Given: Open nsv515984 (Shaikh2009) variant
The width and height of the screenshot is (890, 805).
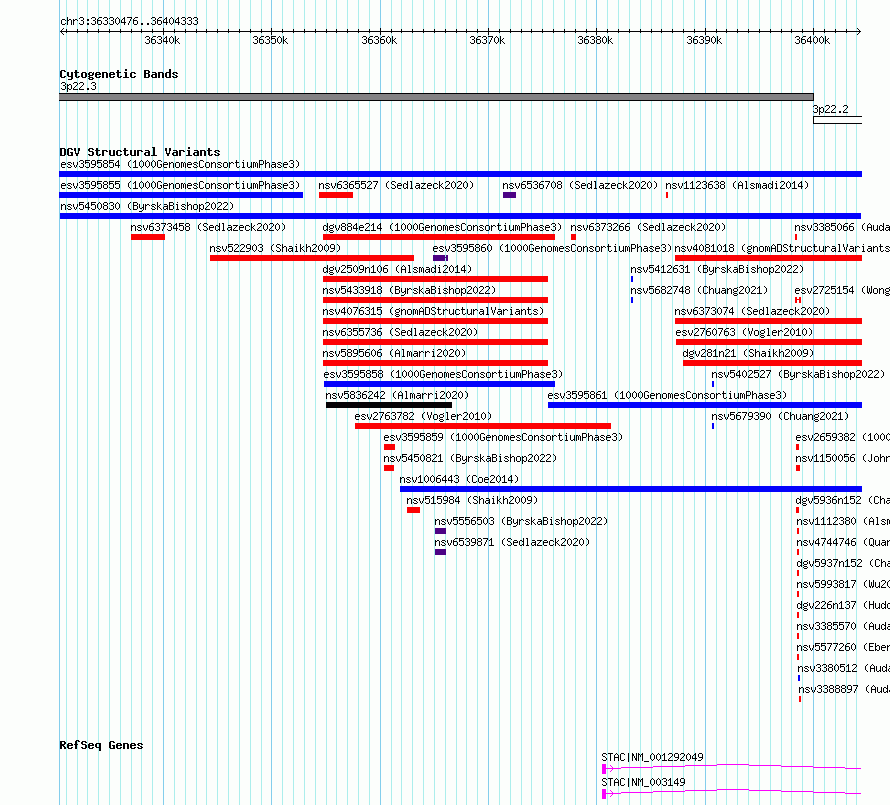Looking at the screenshot, I should tap(472, 501).
